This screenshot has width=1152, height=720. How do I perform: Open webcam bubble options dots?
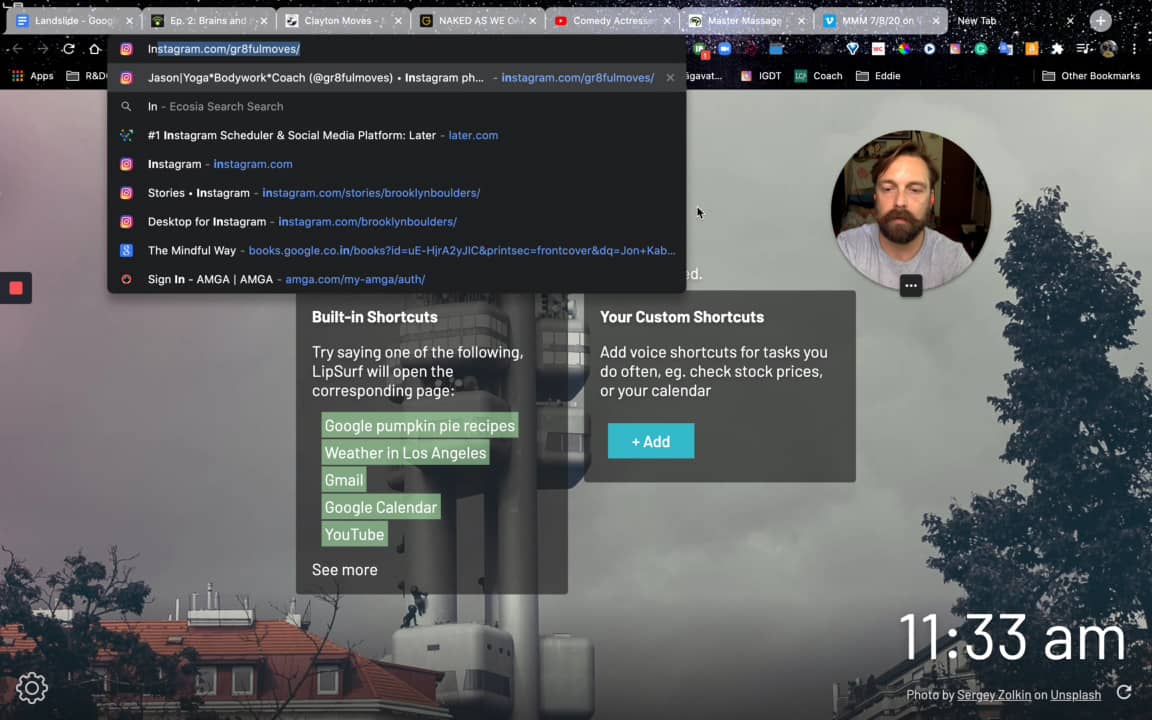(x=910, y=286)
